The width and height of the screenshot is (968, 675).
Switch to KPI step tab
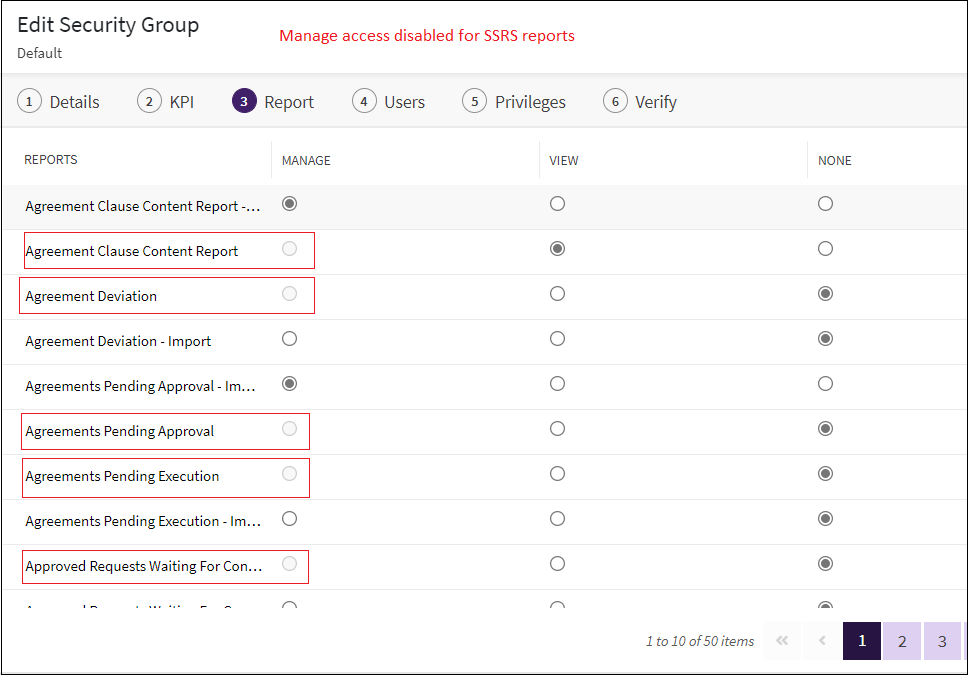coord(166,102)
